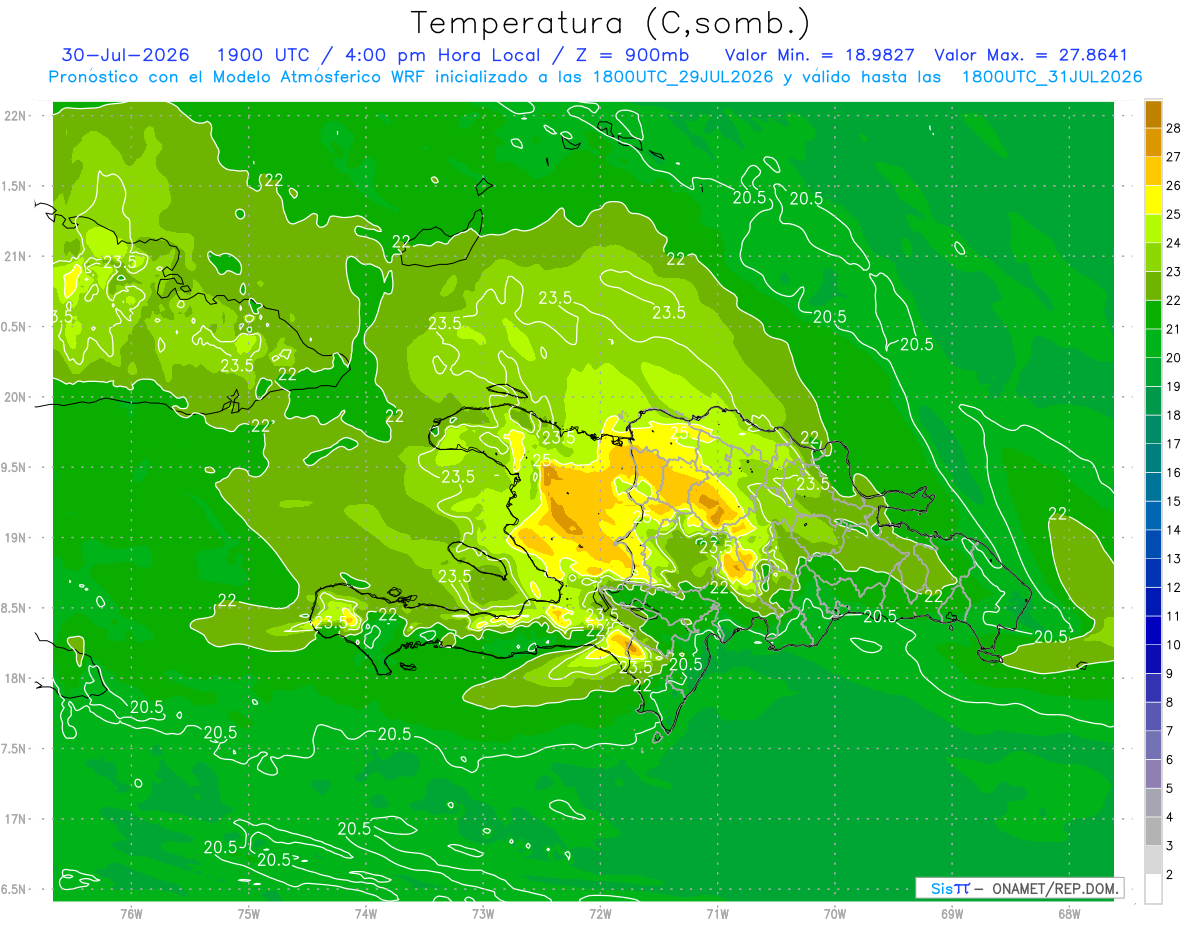Click the "22N" latitude axis label

[x=16, y=115]
